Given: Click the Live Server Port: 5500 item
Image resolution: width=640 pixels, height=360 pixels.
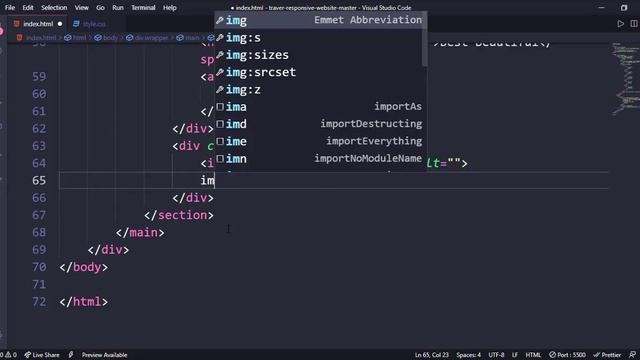Looking at the screenshot, I should click(x=567, y=355).
